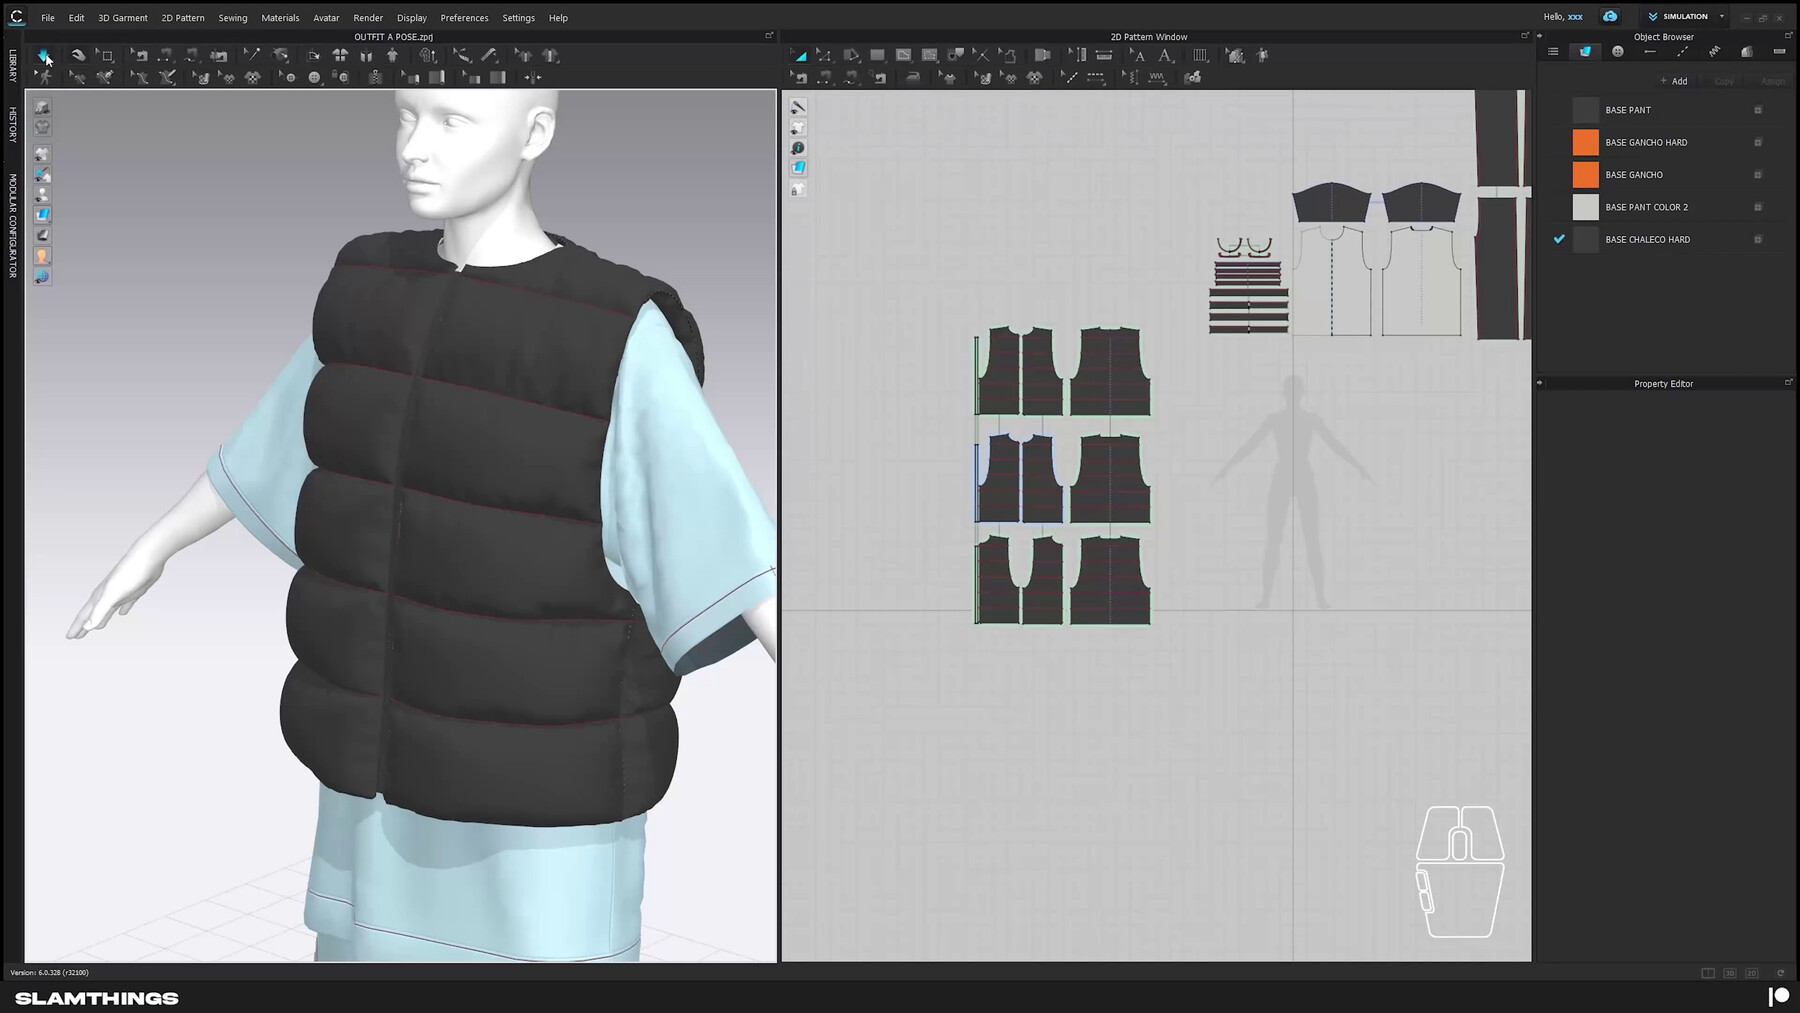Click the Add button in Object Browser

[1673, 81]
